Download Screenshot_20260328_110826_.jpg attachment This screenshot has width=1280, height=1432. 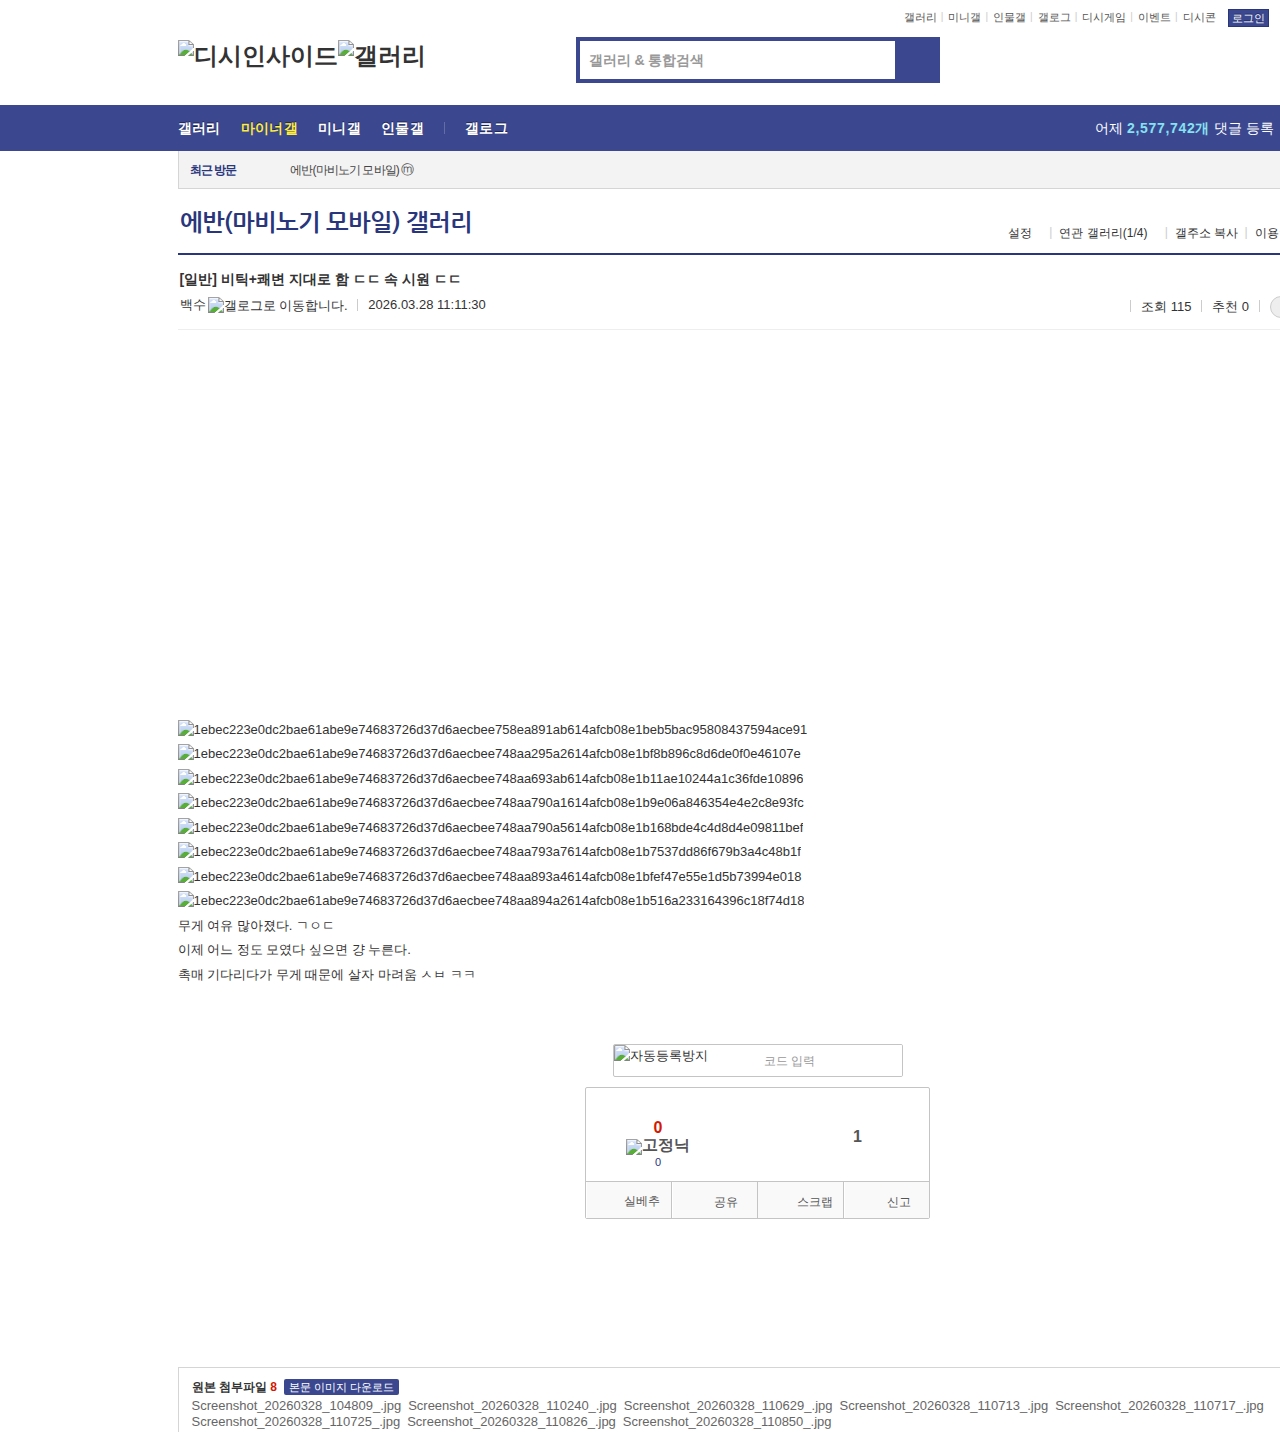511,1422
